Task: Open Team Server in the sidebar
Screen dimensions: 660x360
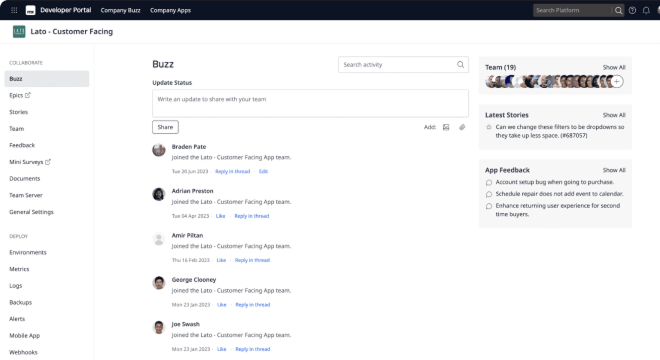Action: [26, 195]
